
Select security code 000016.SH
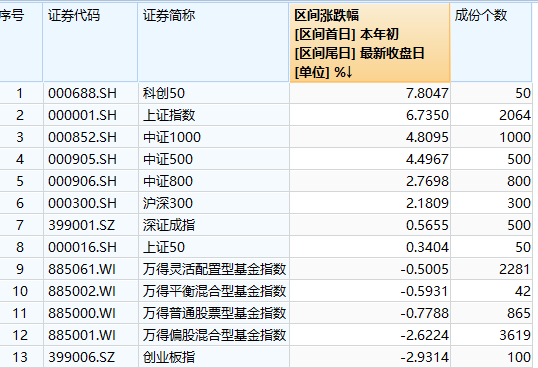pyautogui.click(x=82, y=247)
